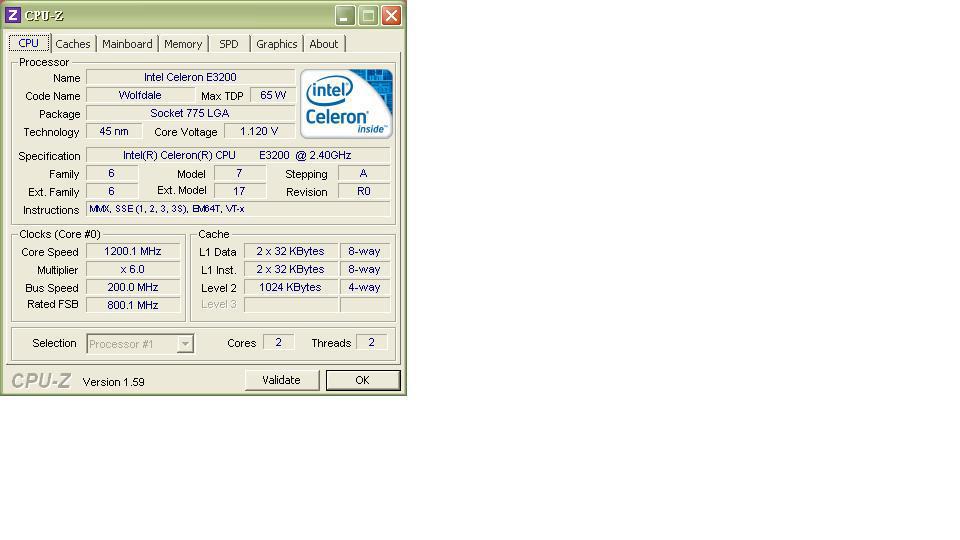Open the Mainboard tab
This screenshot has width=960, height=540.
click(x=127, y=44)
